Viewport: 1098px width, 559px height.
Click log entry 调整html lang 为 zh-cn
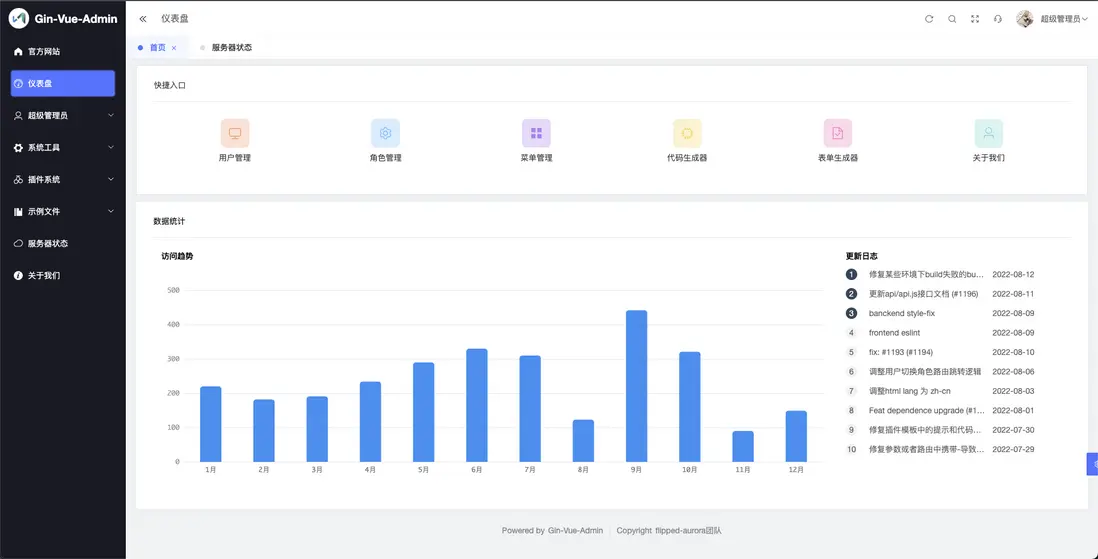coord(909,391)
